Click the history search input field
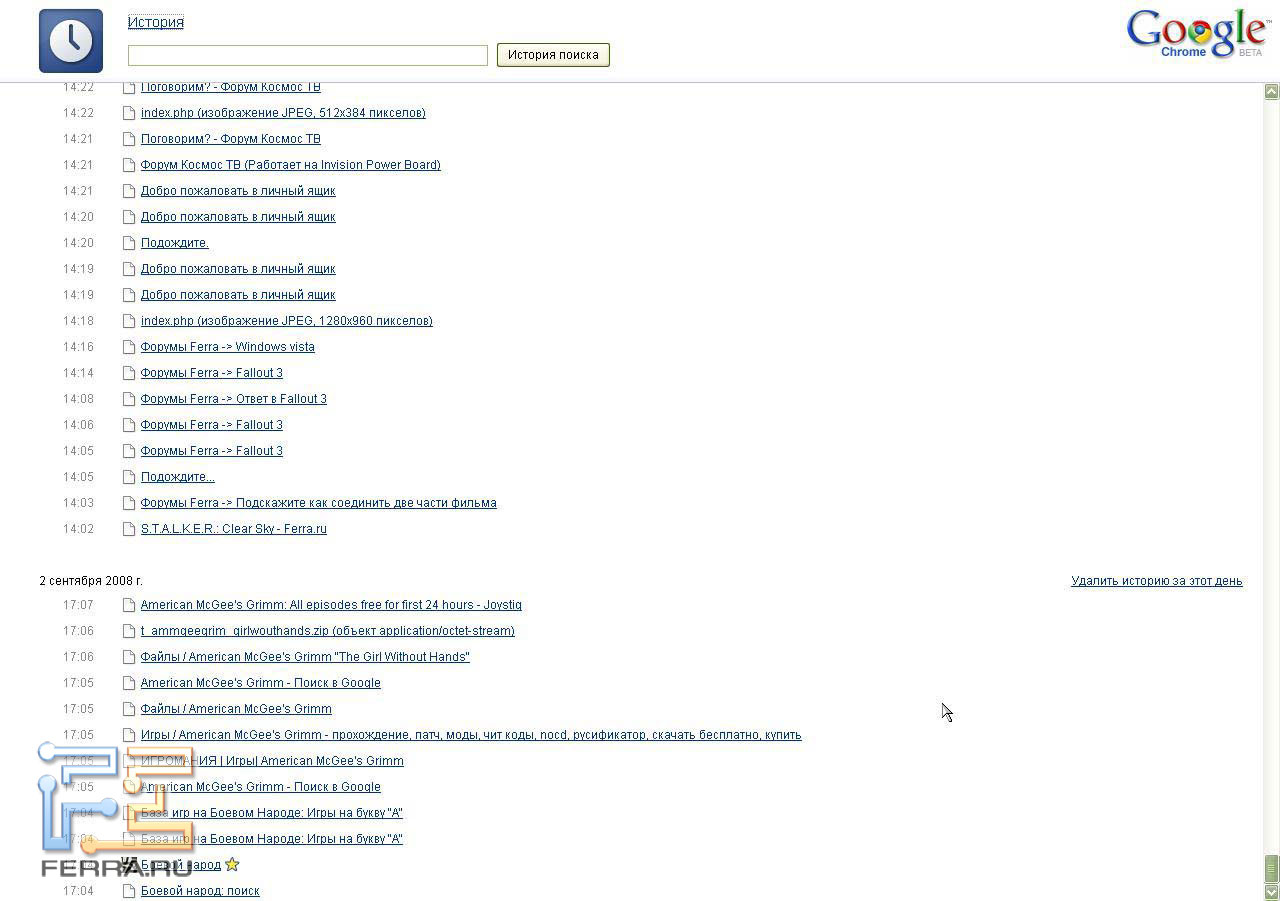This screenshot has height=901, width=1280. (x=308, y=55)
